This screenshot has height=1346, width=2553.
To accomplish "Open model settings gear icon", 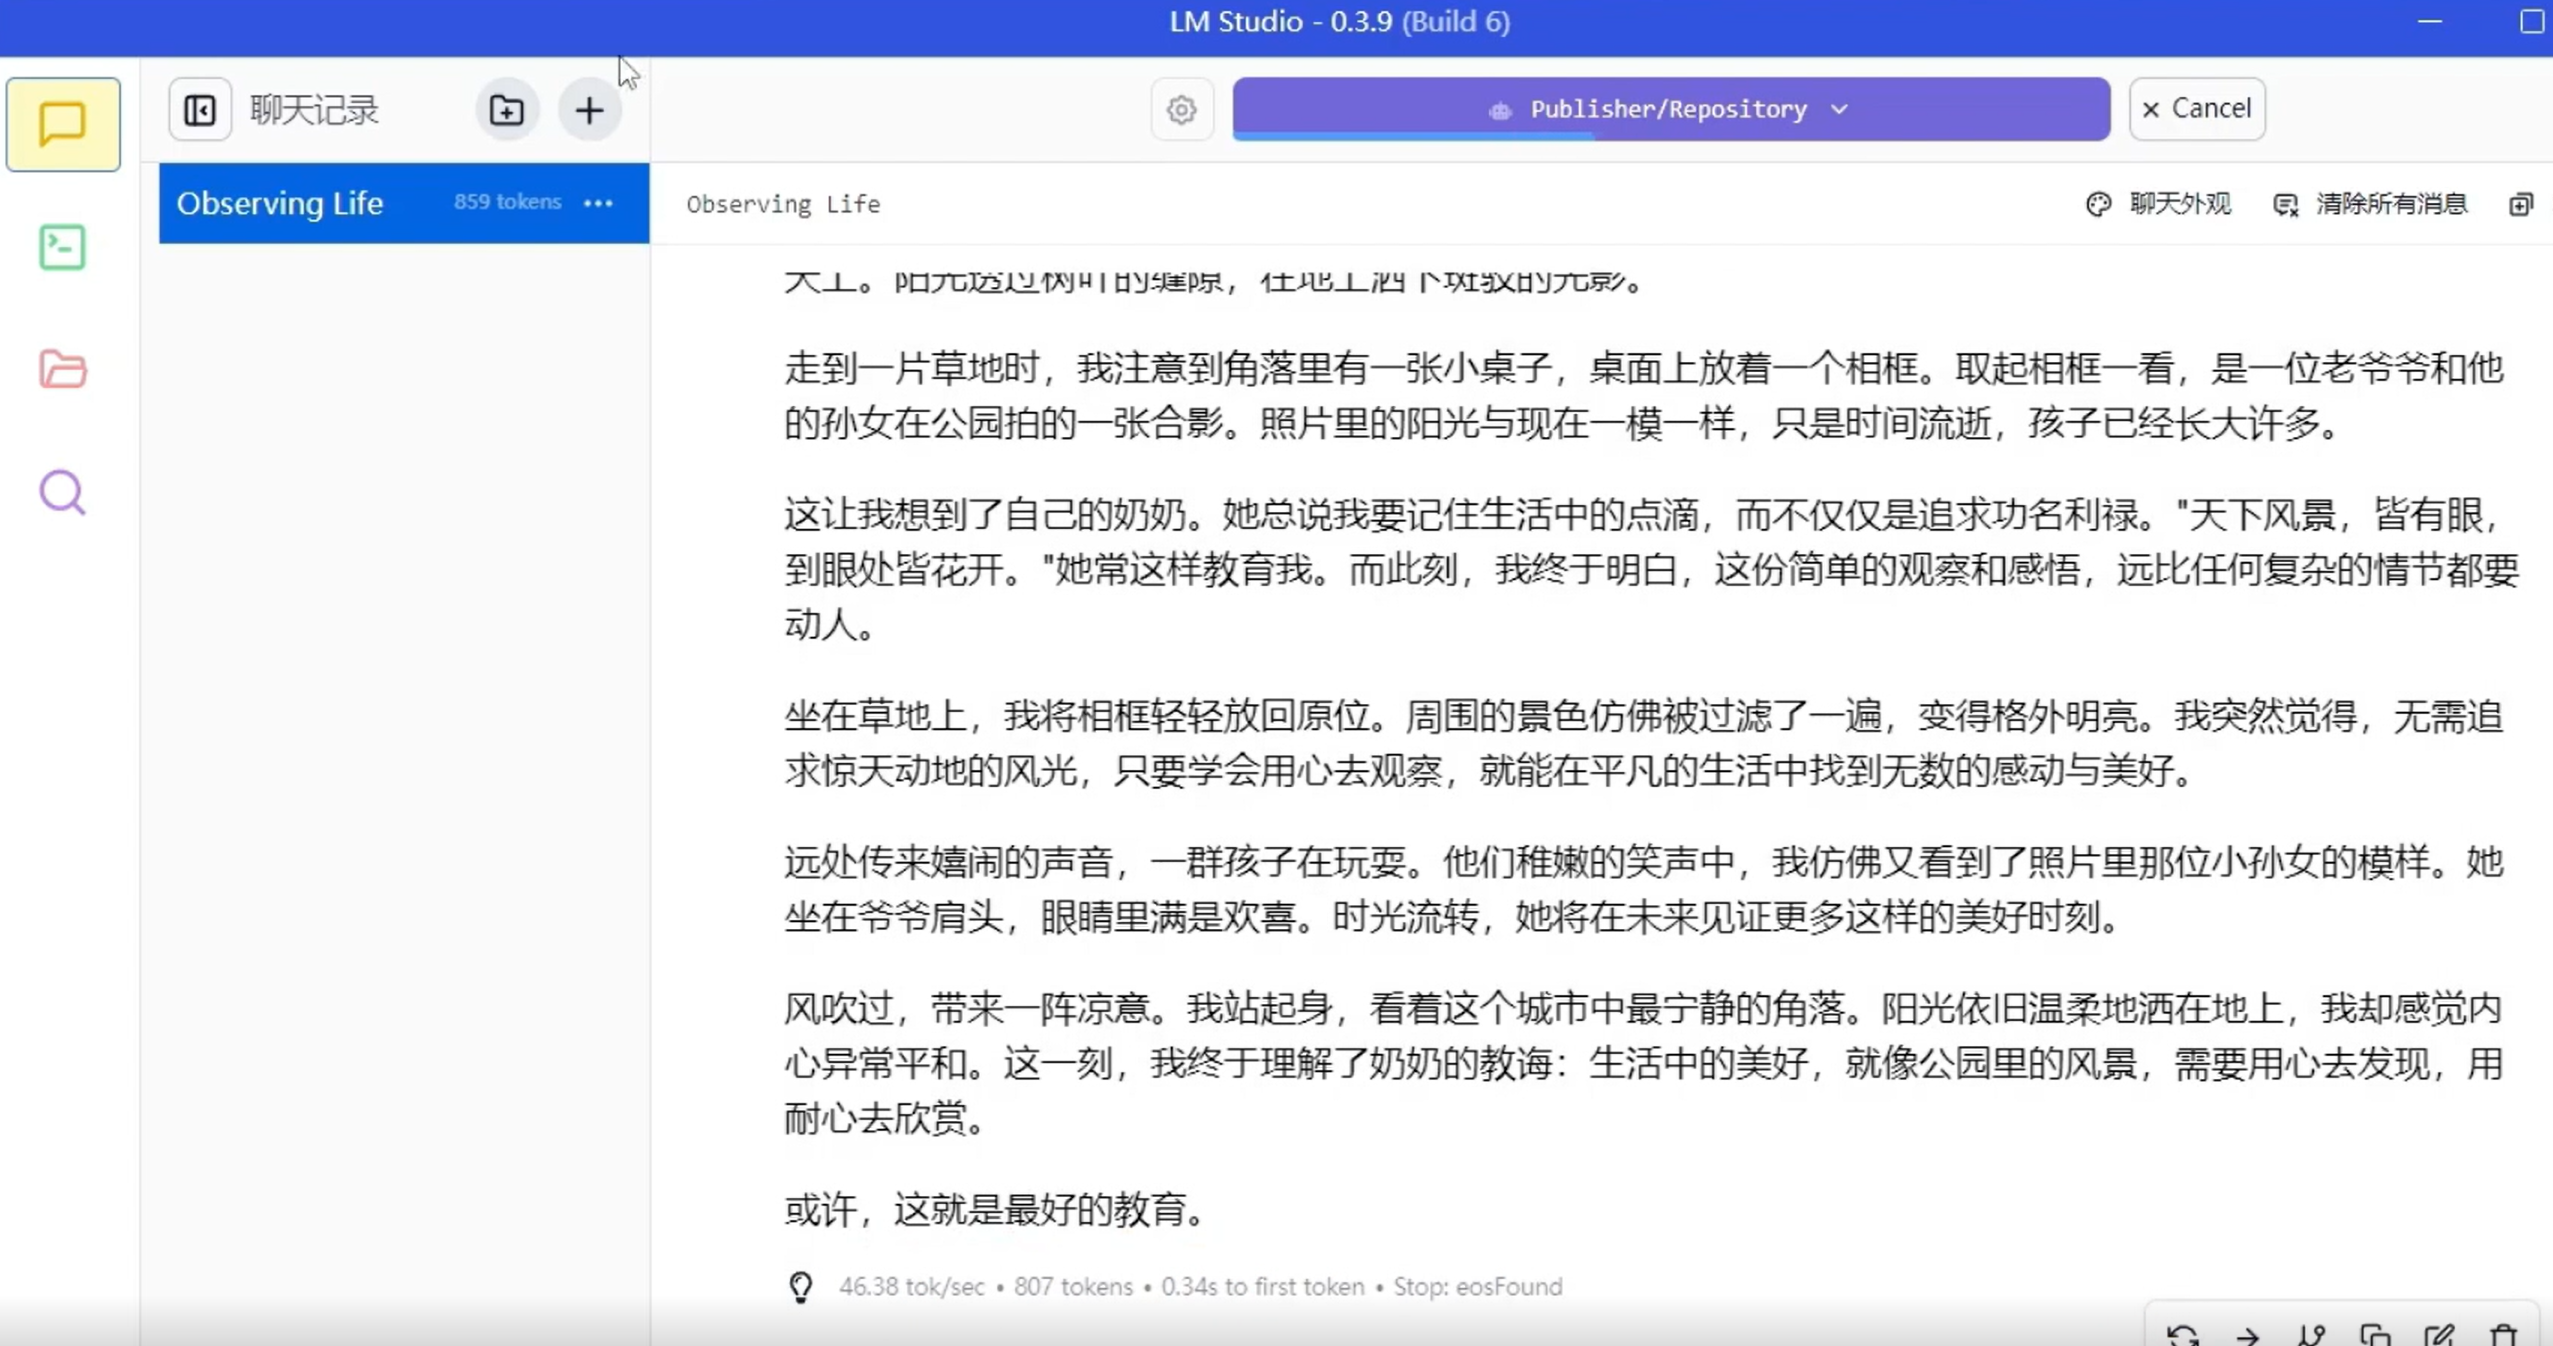I will click(x=1181, y=109).
